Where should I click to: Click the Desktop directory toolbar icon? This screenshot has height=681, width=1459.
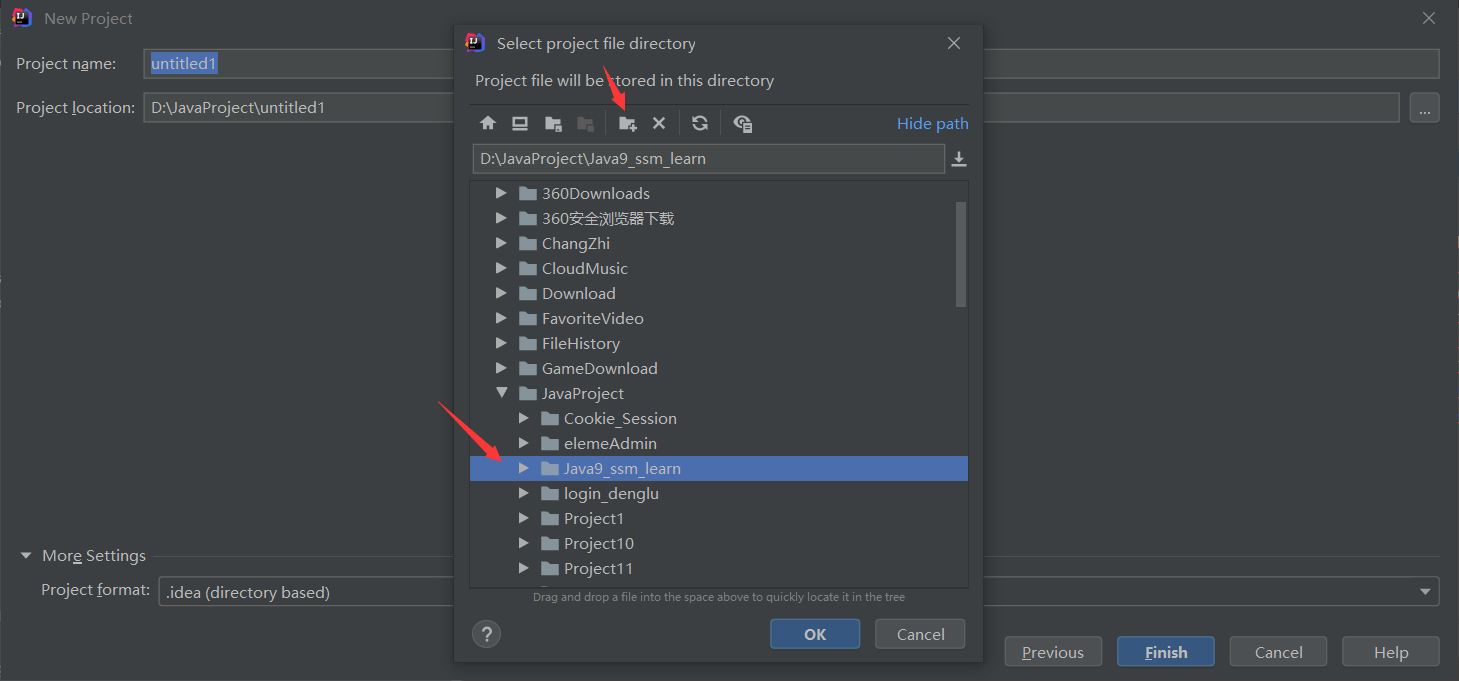point(520,123)
